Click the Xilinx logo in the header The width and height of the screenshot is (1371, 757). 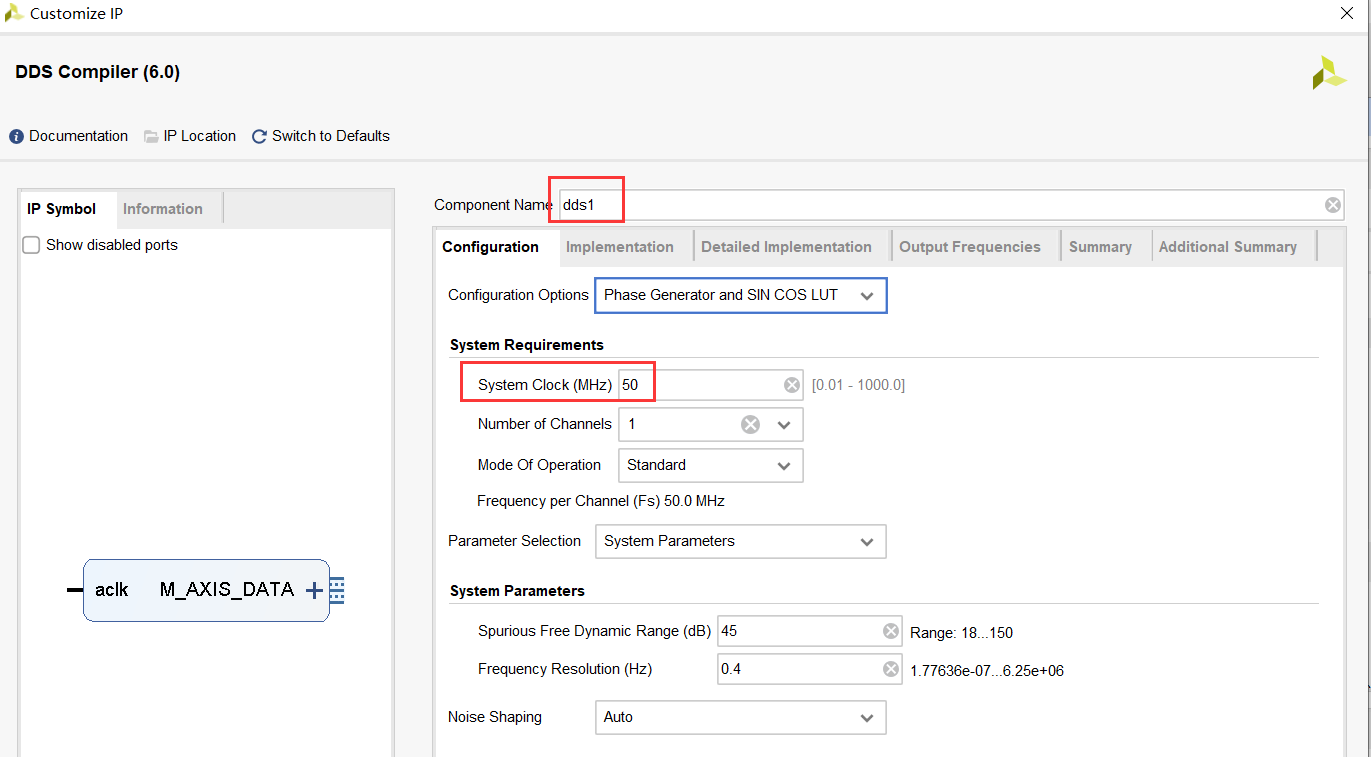point(1329,73)
